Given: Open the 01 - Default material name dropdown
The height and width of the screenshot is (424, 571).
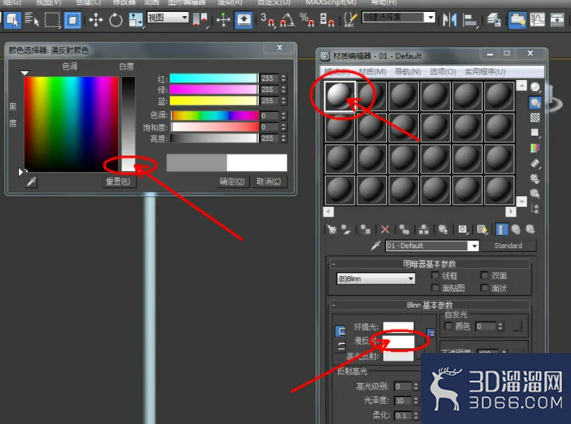Looking at the screenshot, I should pos(432,246).
